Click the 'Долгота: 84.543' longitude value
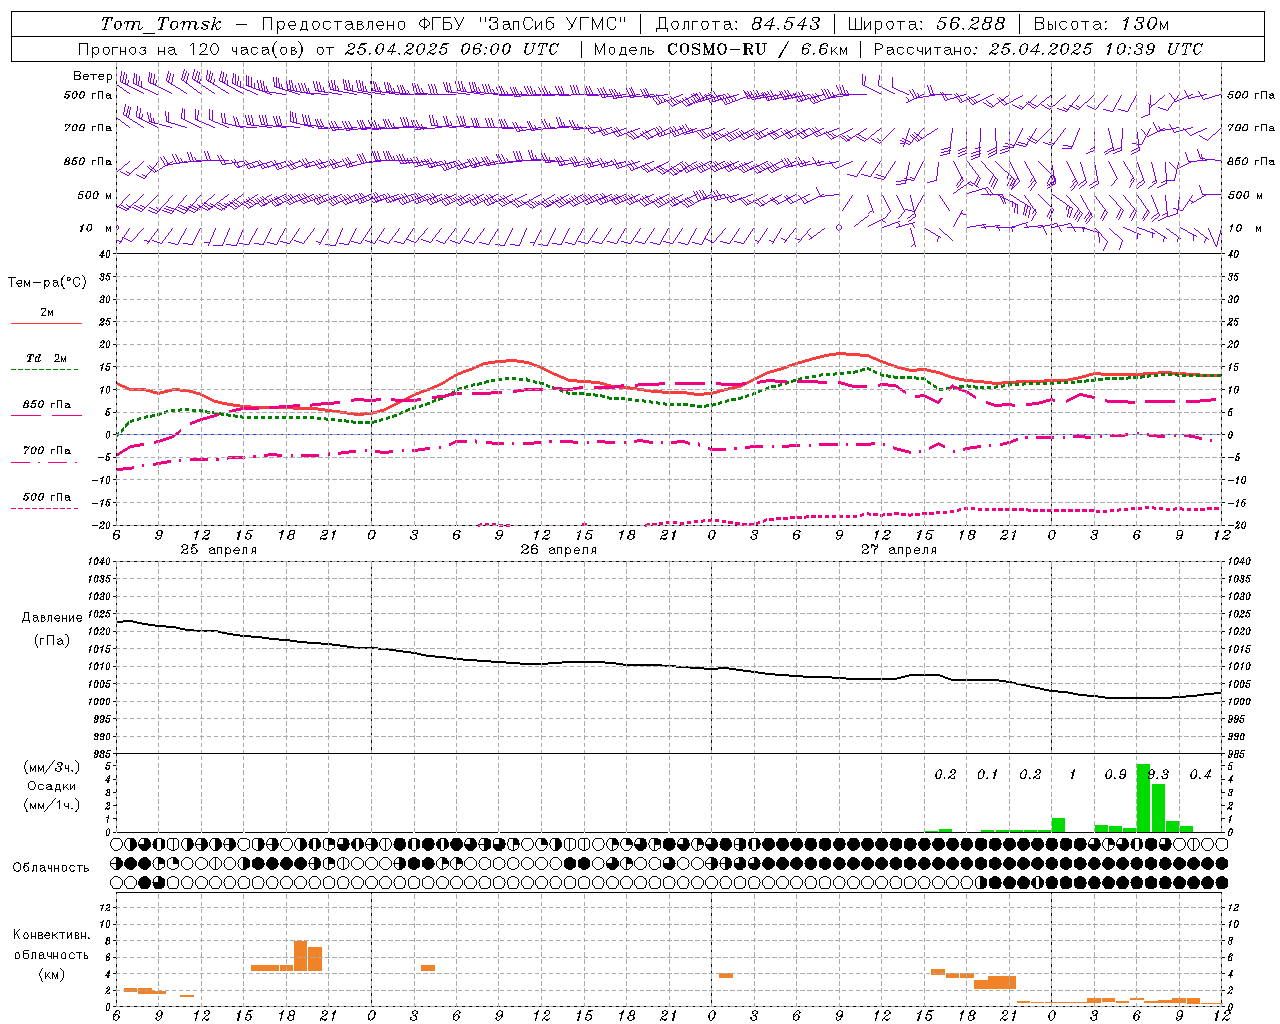This screenshot has height=1024, width=1280. [x=738, y=24]
